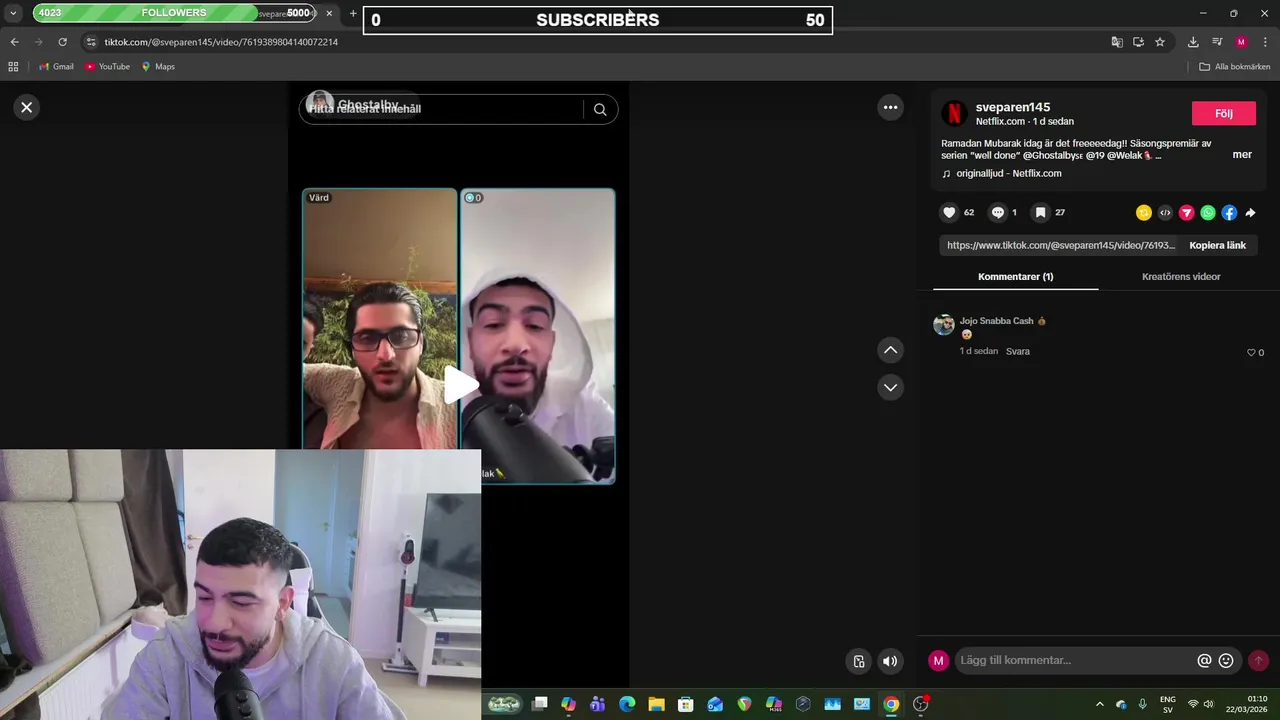Screen dimensions: 1280x720
Task: Share the video to Facebook
Action: [x=1229, y=212]
